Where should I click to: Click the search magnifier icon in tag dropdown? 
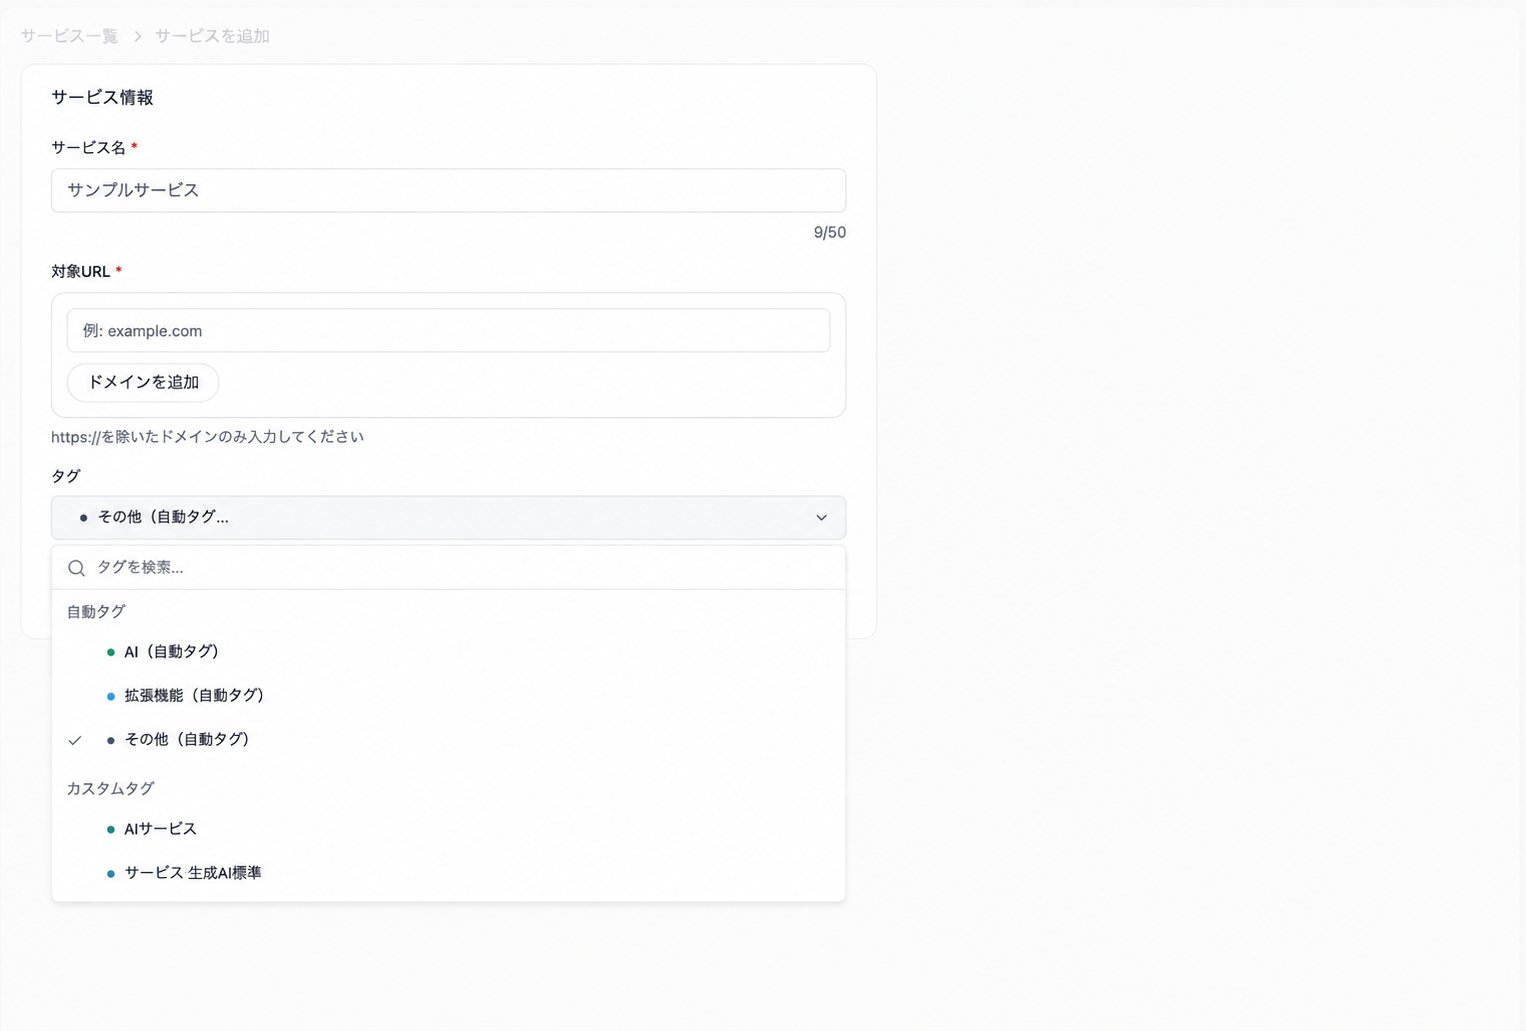(76, 568)
